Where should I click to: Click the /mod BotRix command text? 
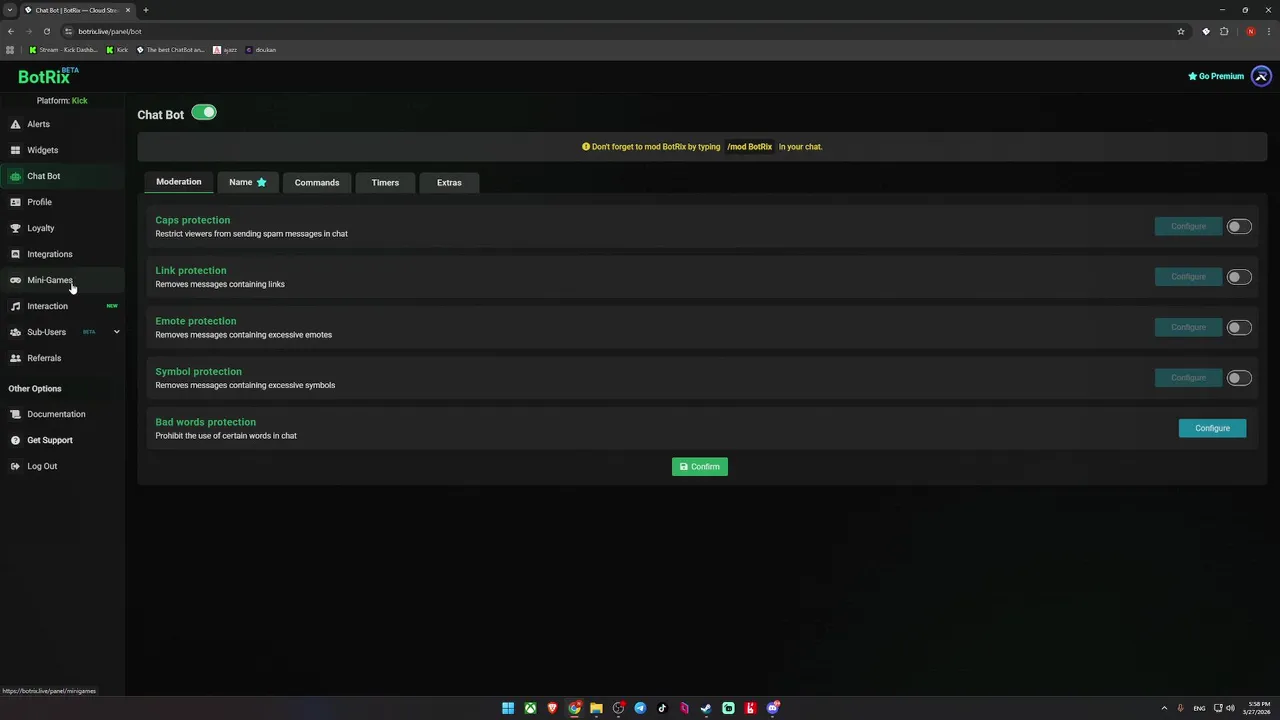(x=750, y=147)
